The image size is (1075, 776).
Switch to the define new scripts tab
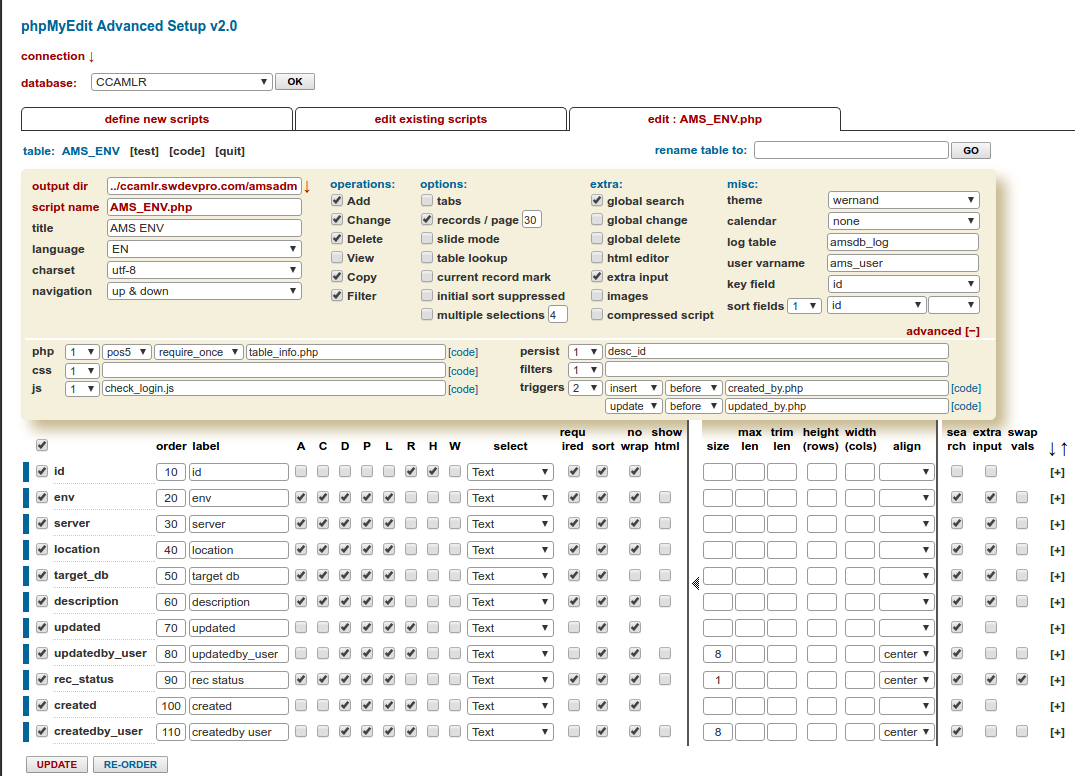pos(157,119)
